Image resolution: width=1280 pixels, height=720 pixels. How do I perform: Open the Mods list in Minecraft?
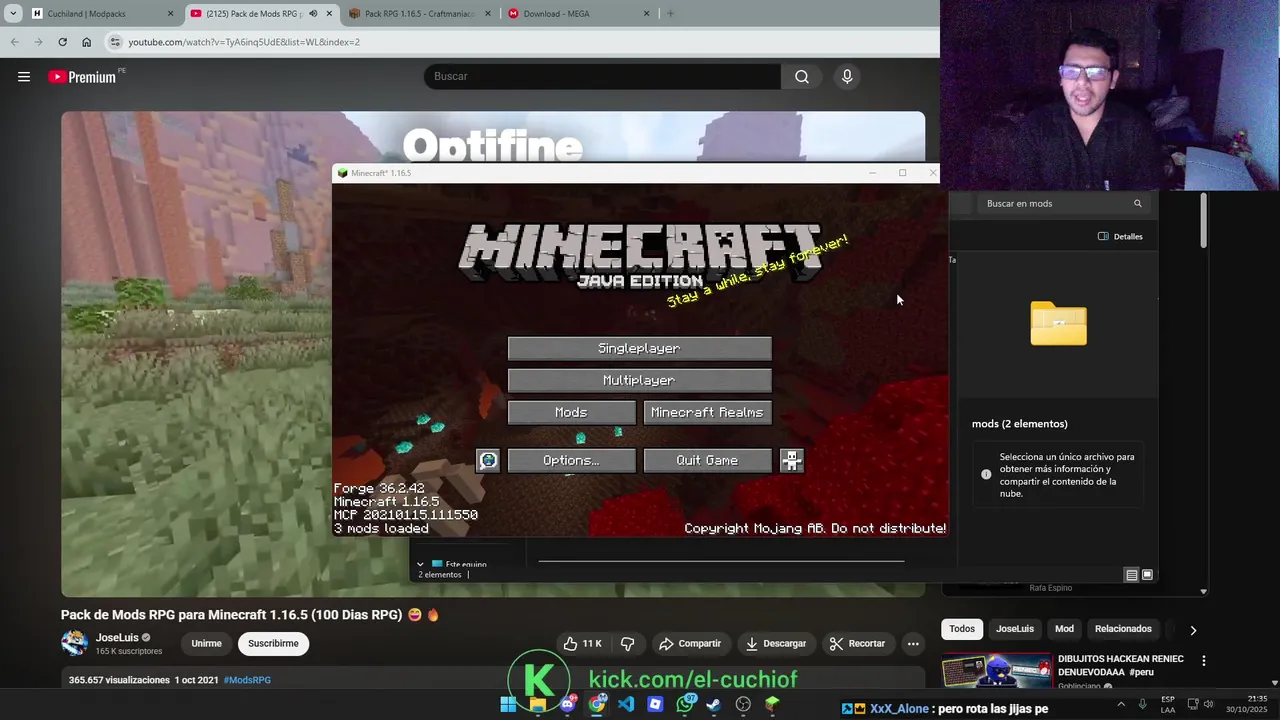(571, 412)
